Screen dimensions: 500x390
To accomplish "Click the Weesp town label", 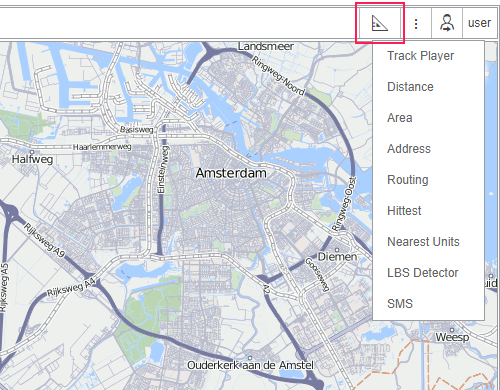I will pos(452,337).
